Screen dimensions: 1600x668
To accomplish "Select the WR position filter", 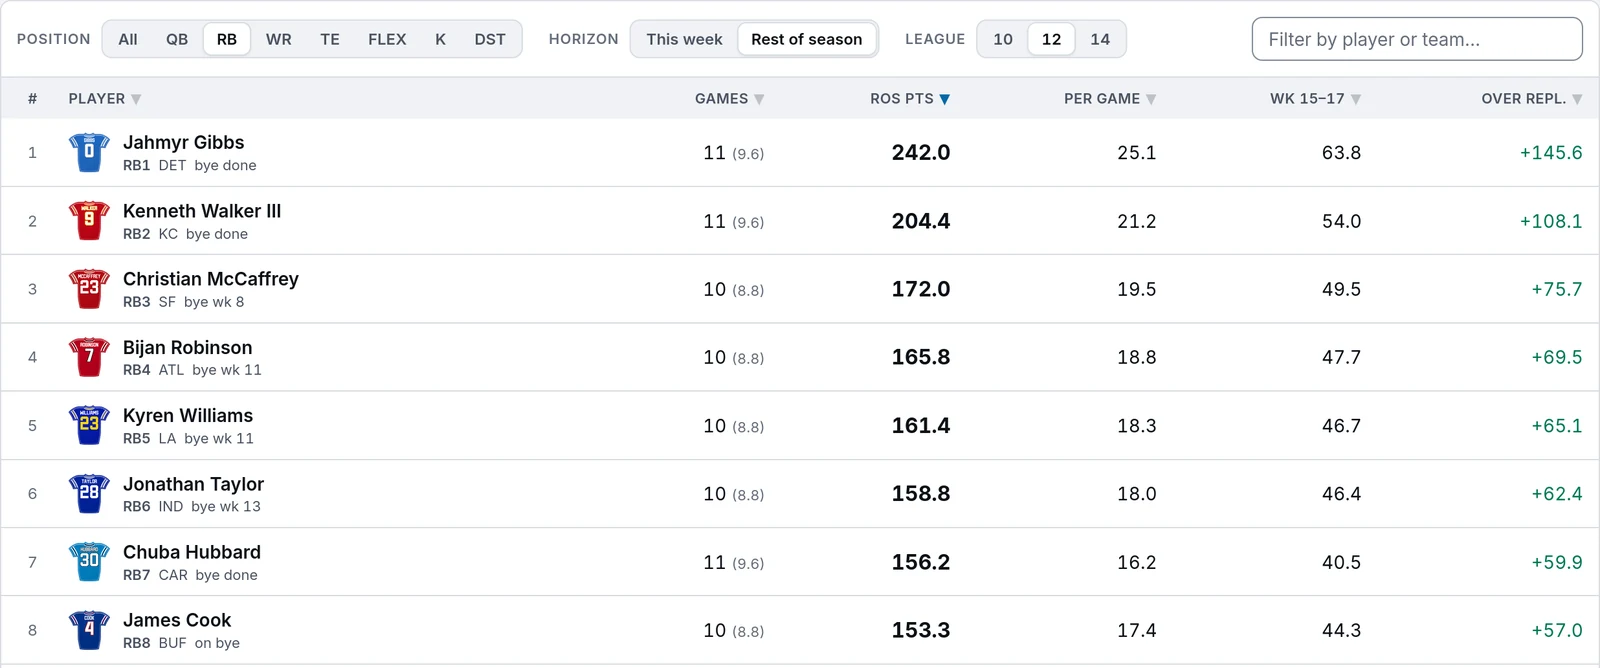I will pos(279,39).
